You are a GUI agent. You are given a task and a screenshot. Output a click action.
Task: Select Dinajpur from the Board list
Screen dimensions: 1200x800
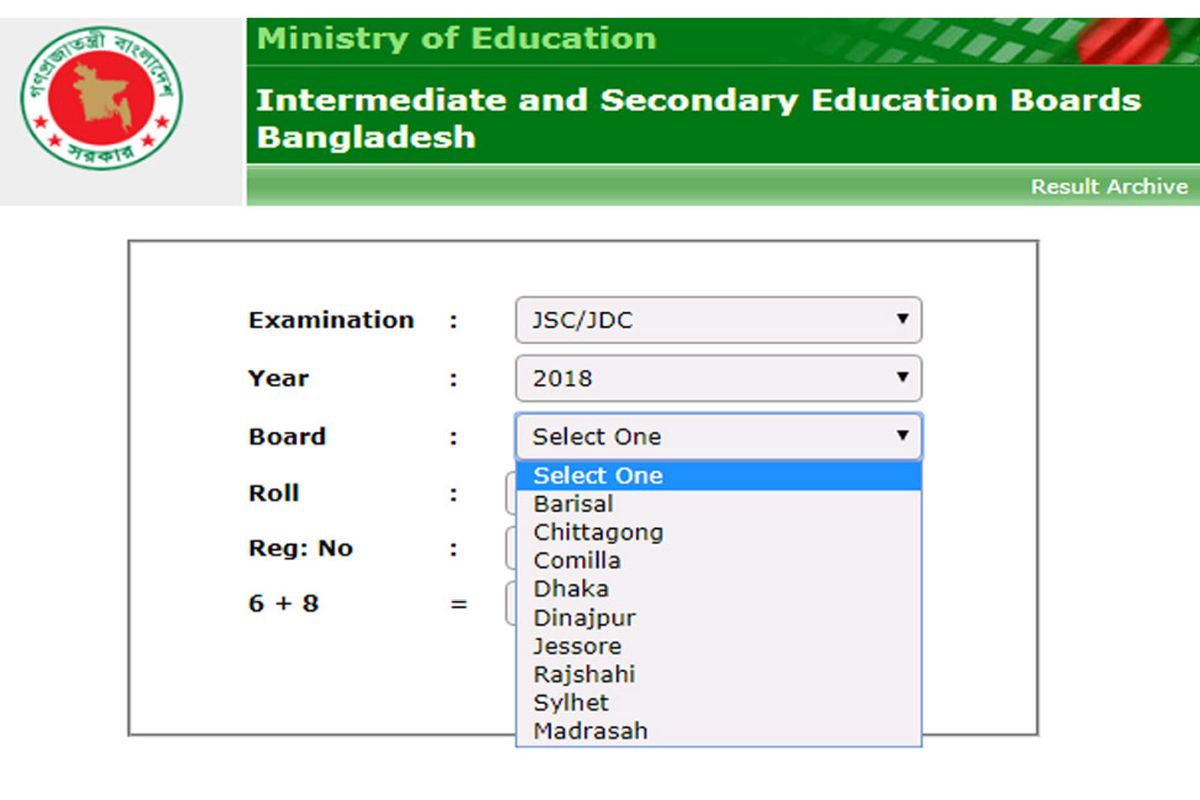click(x=584, y=617)
